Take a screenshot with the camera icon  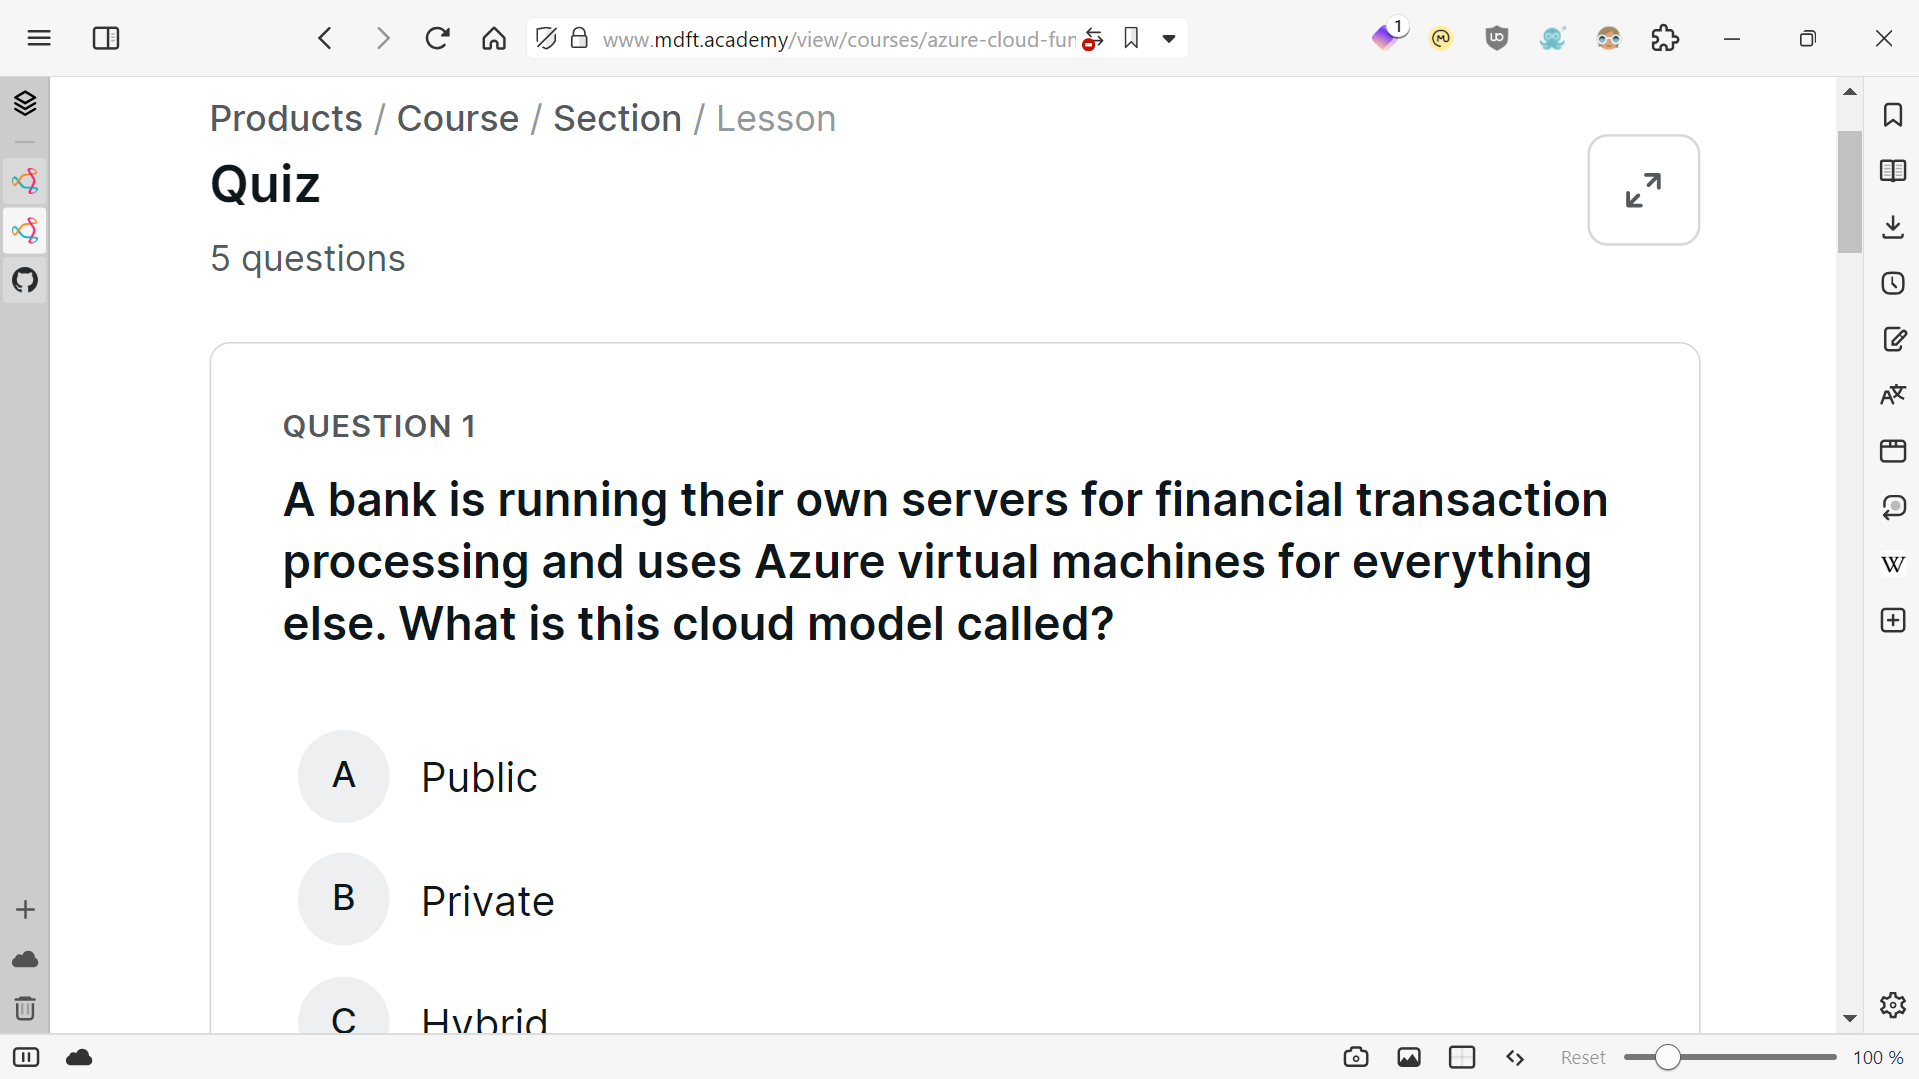pos(1356,1056)
